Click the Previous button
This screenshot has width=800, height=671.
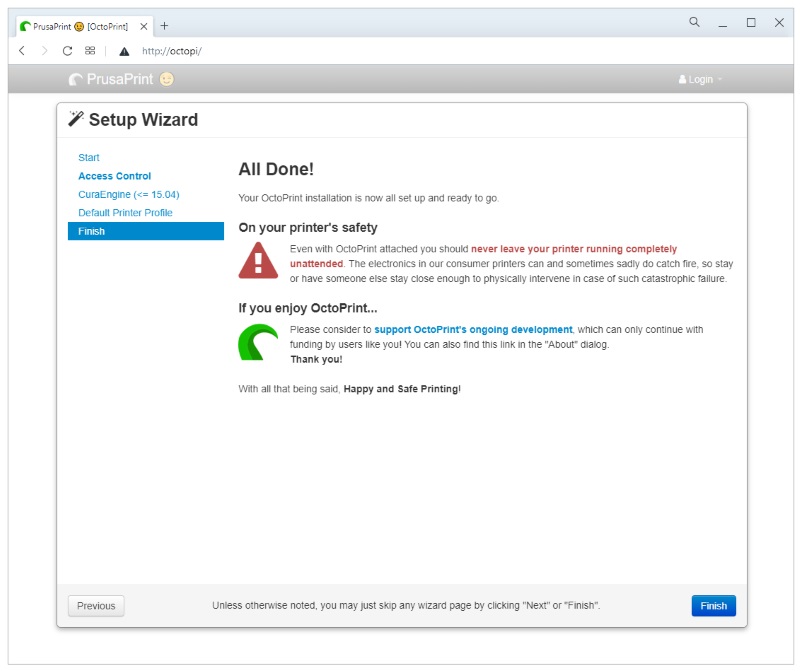pyautogui.click(x=96, y=606)
